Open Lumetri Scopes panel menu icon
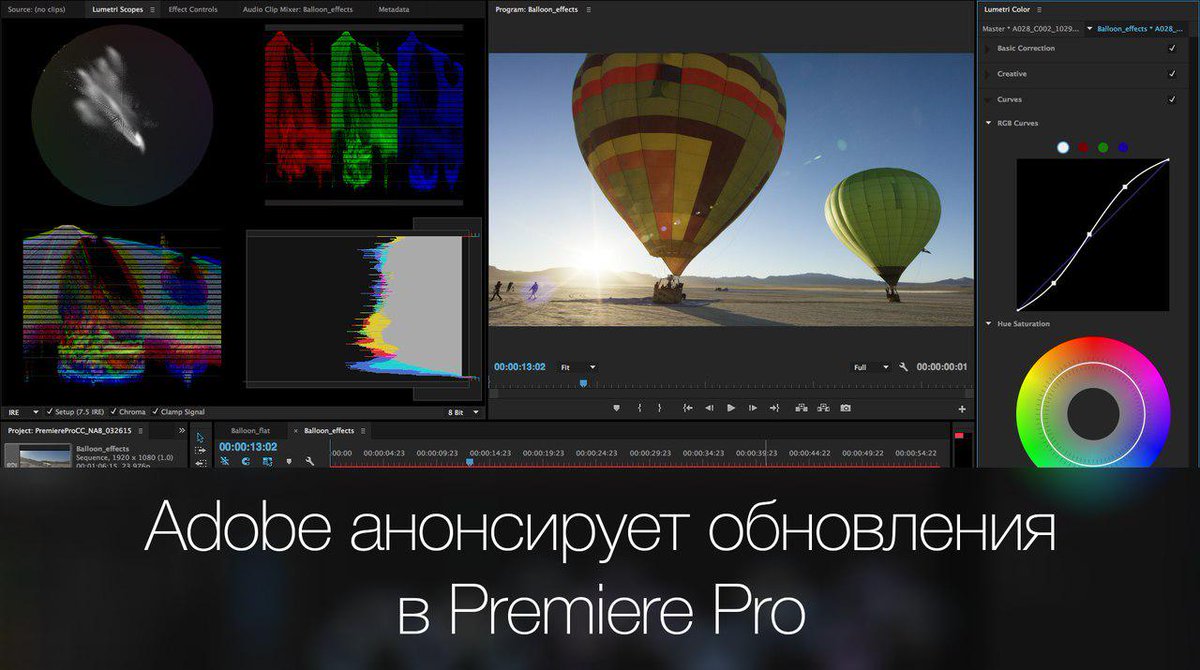 (x=152, y=9)
